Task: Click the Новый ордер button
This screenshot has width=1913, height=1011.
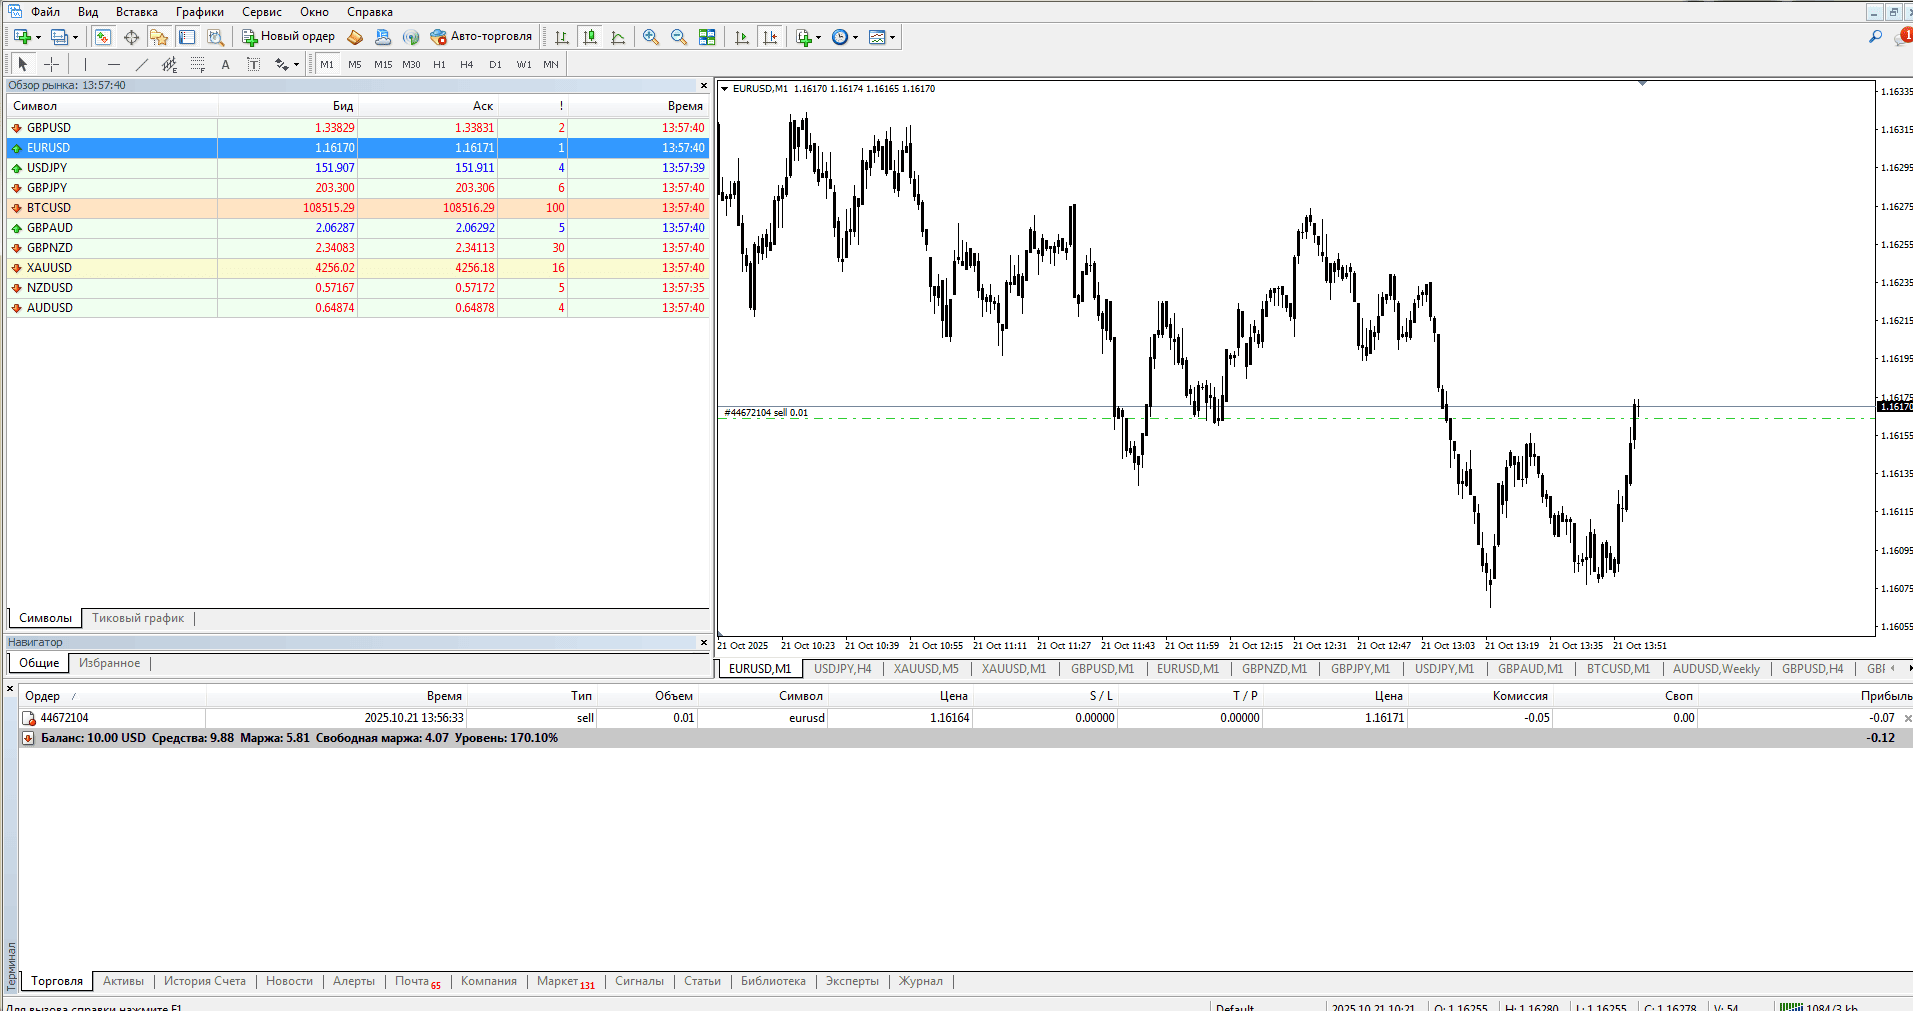Action: pyautogui.click(x=288, y=37)
